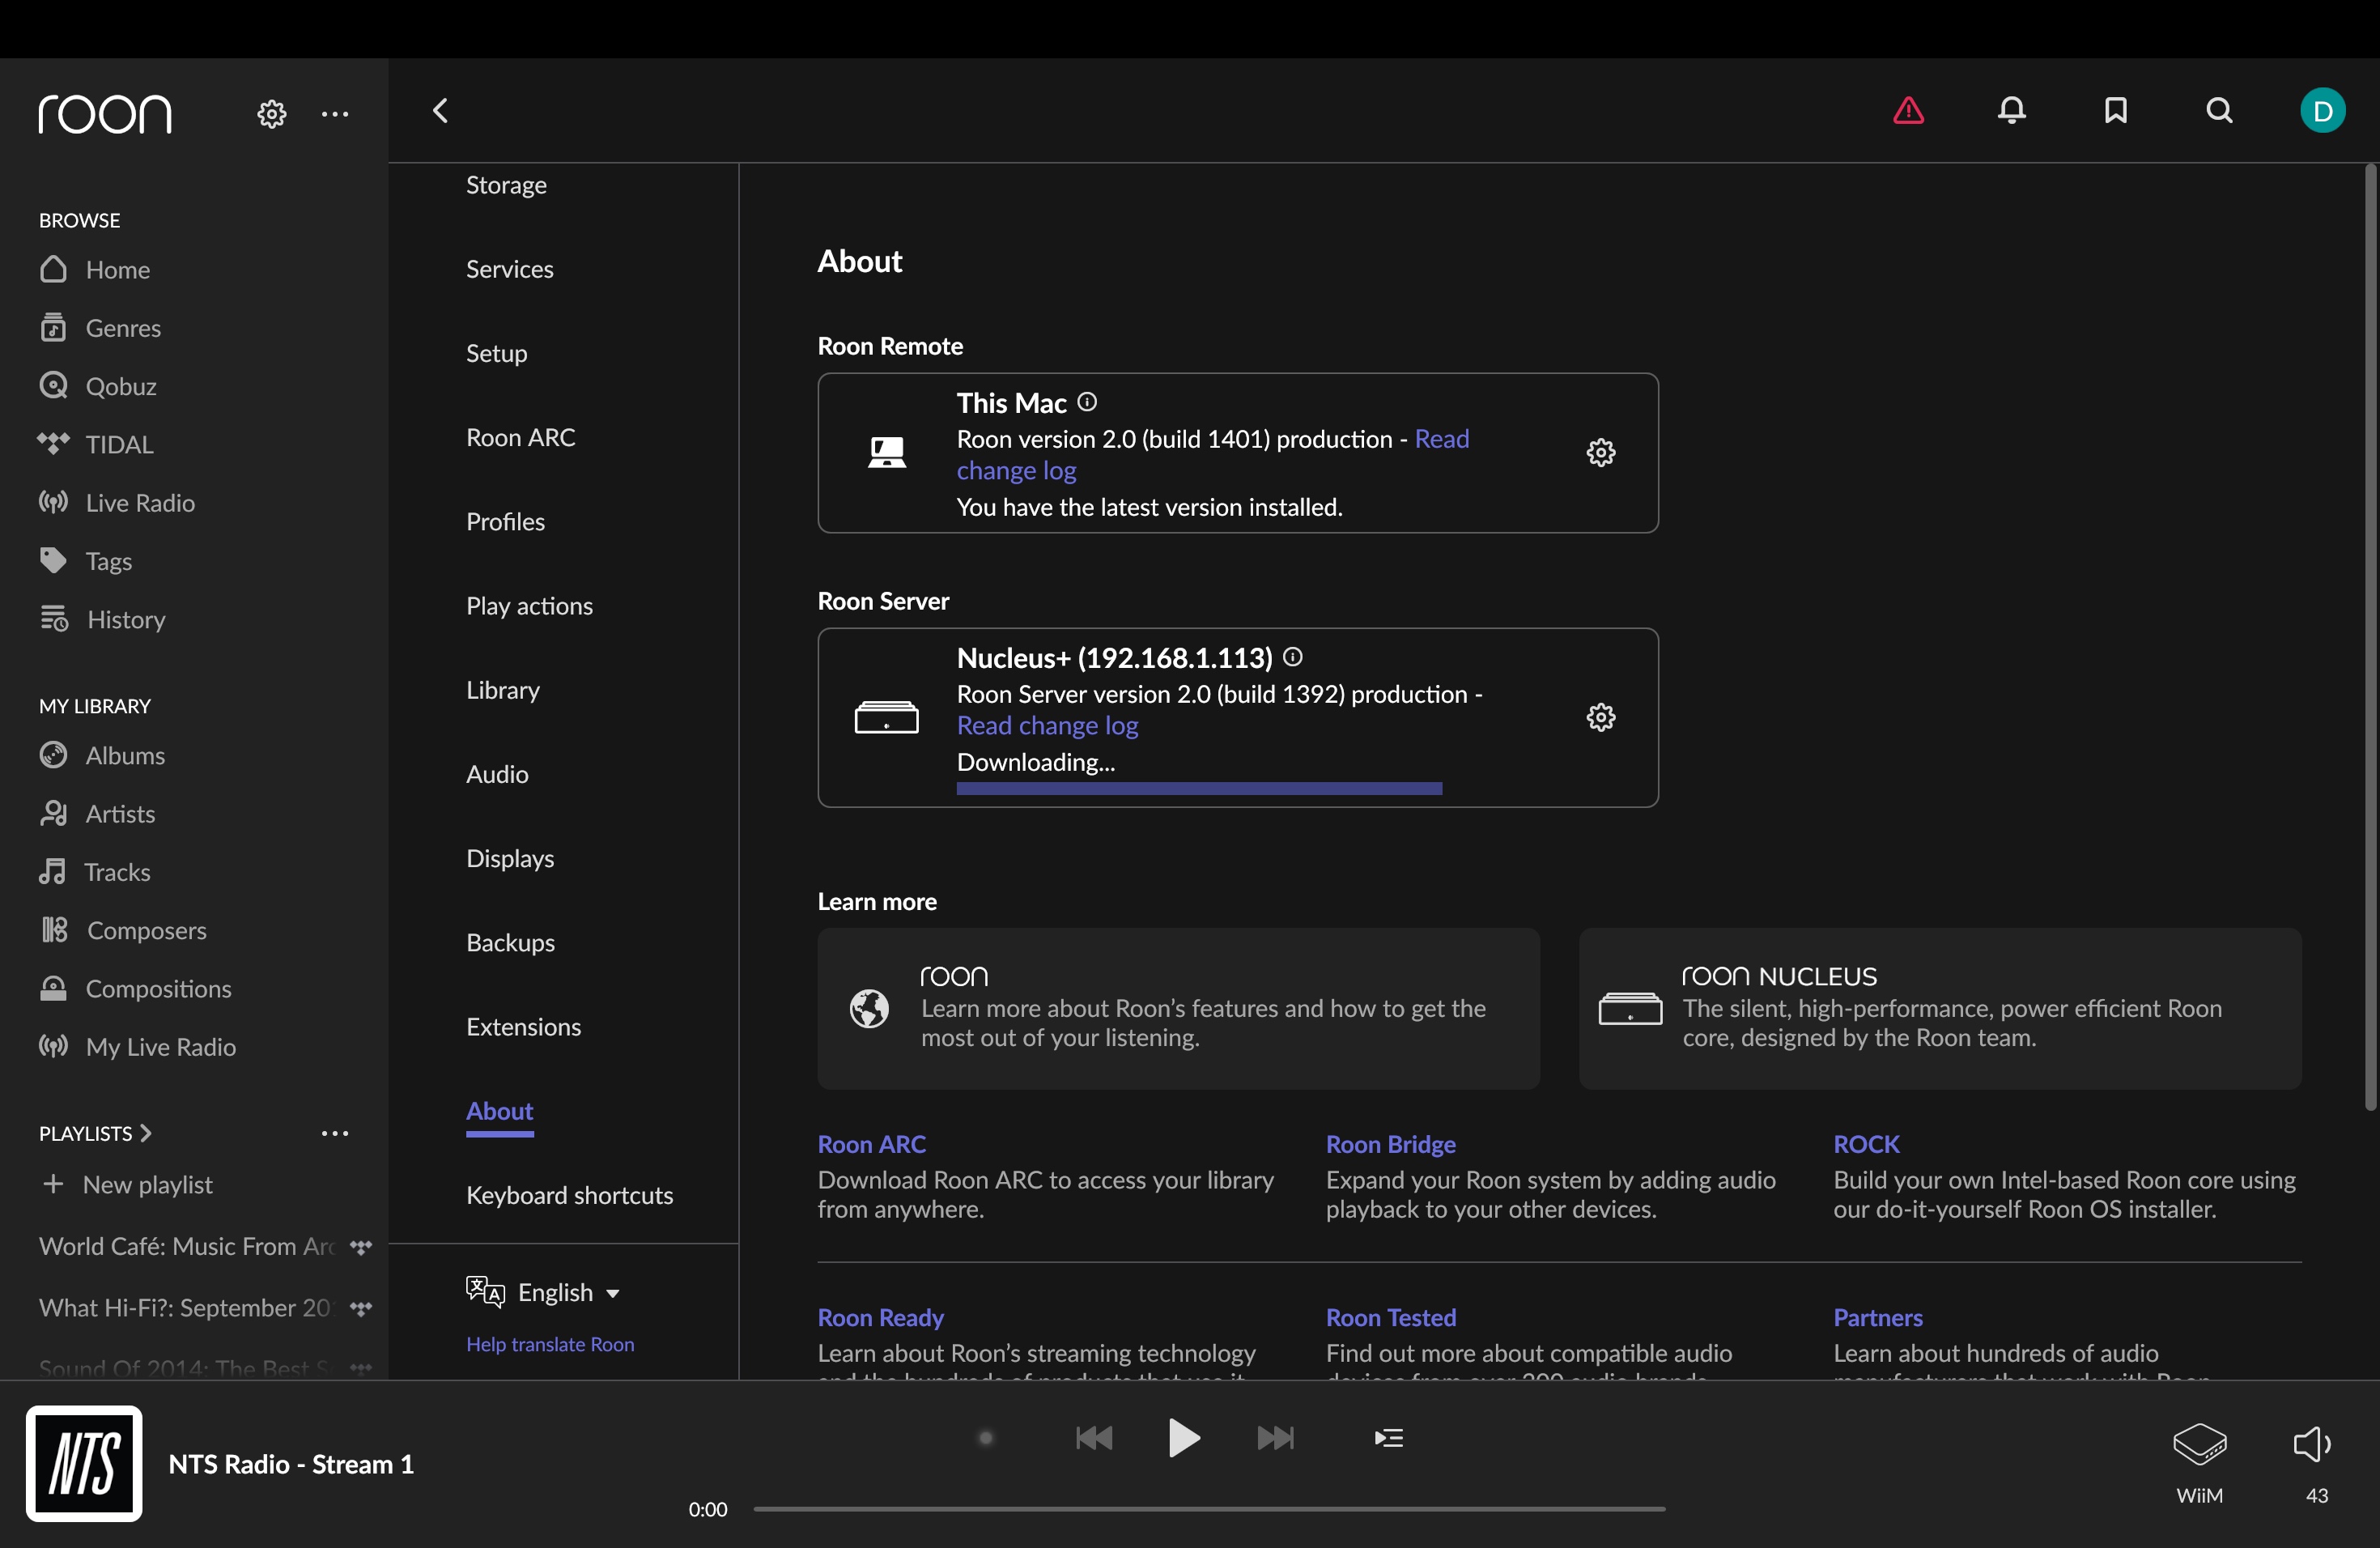The height and width of the screenshot is (1548, 2380).
Task: Open the Roon Bridge link
Action: pyautogui.click(x=1390, y=1143)
